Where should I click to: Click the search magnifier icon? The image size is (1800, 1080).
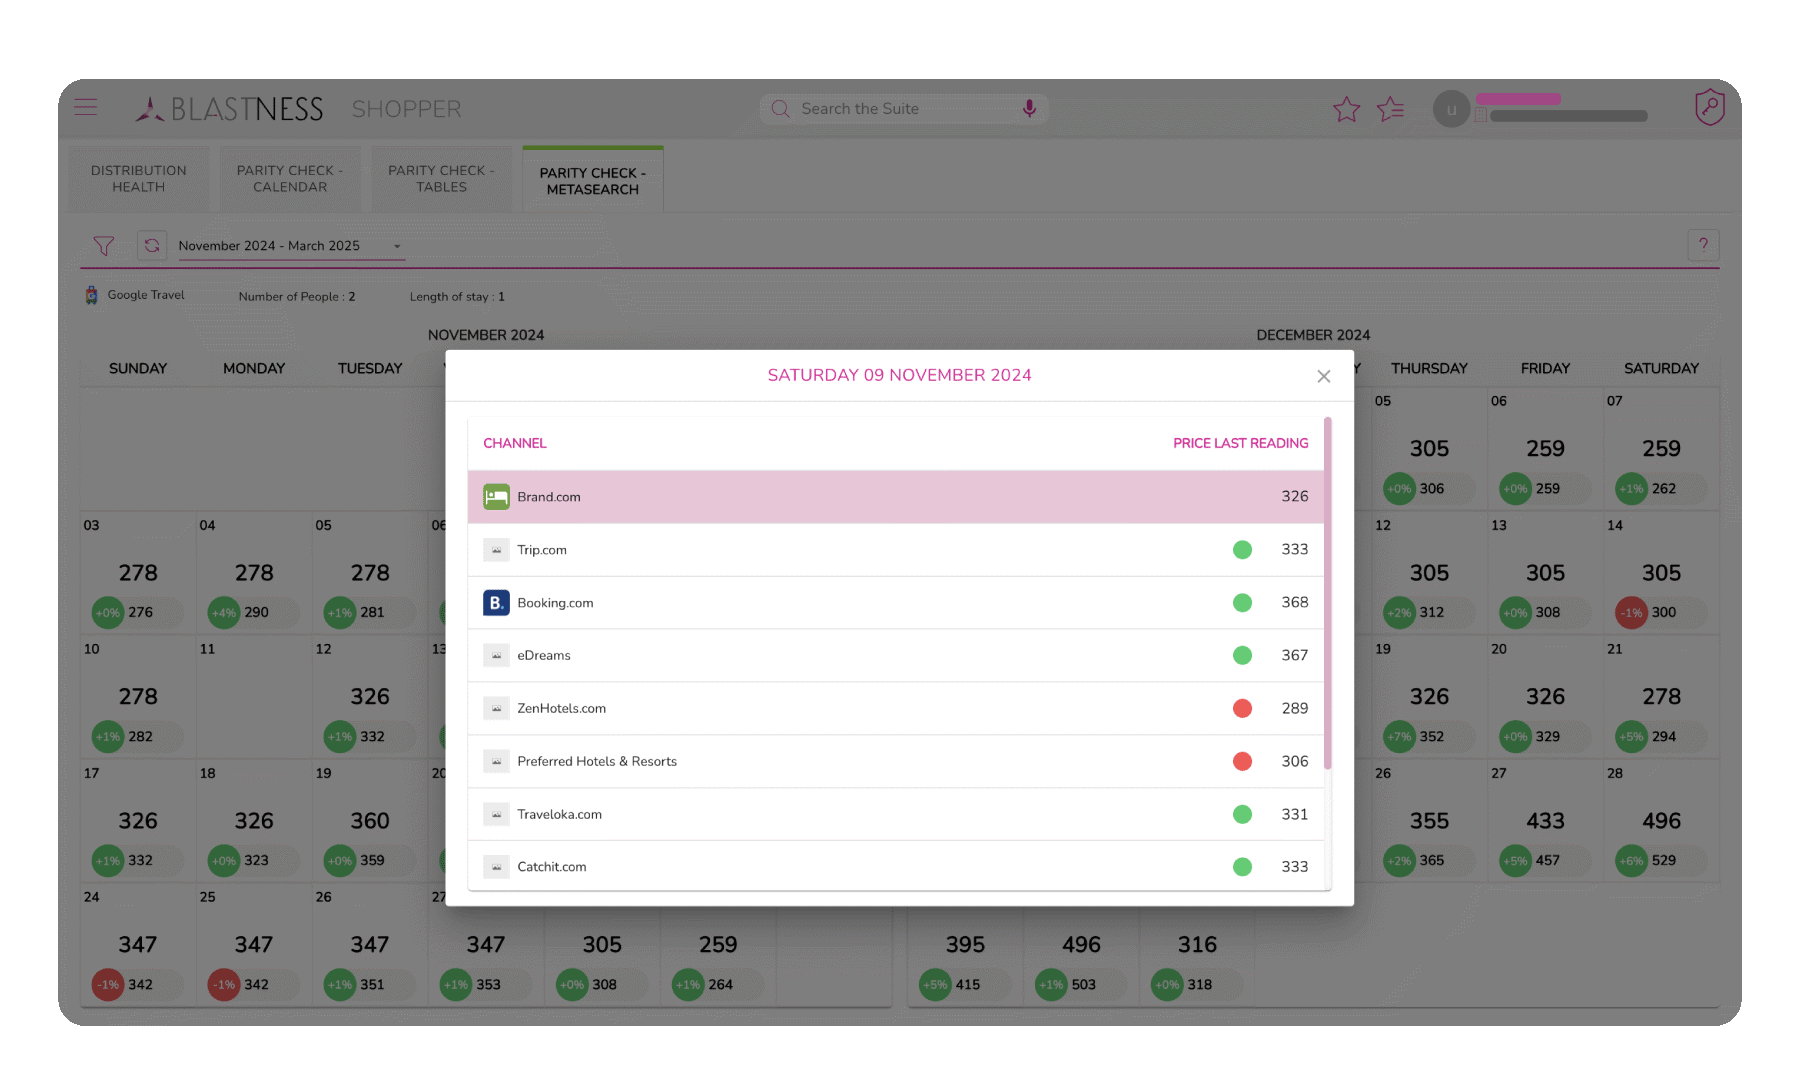[x=780, y=109]
